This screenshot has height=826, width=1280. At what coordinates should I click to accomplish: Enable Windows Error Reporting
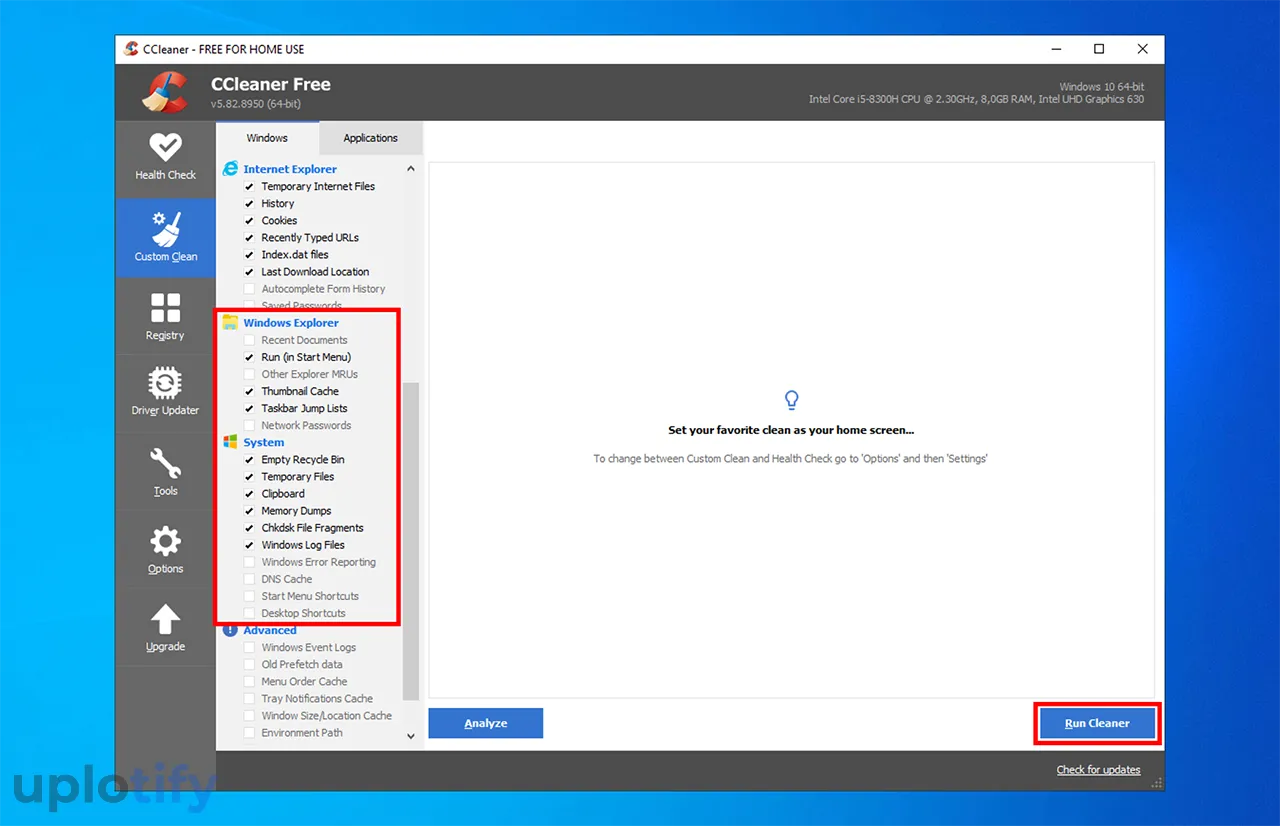point(250,562)
